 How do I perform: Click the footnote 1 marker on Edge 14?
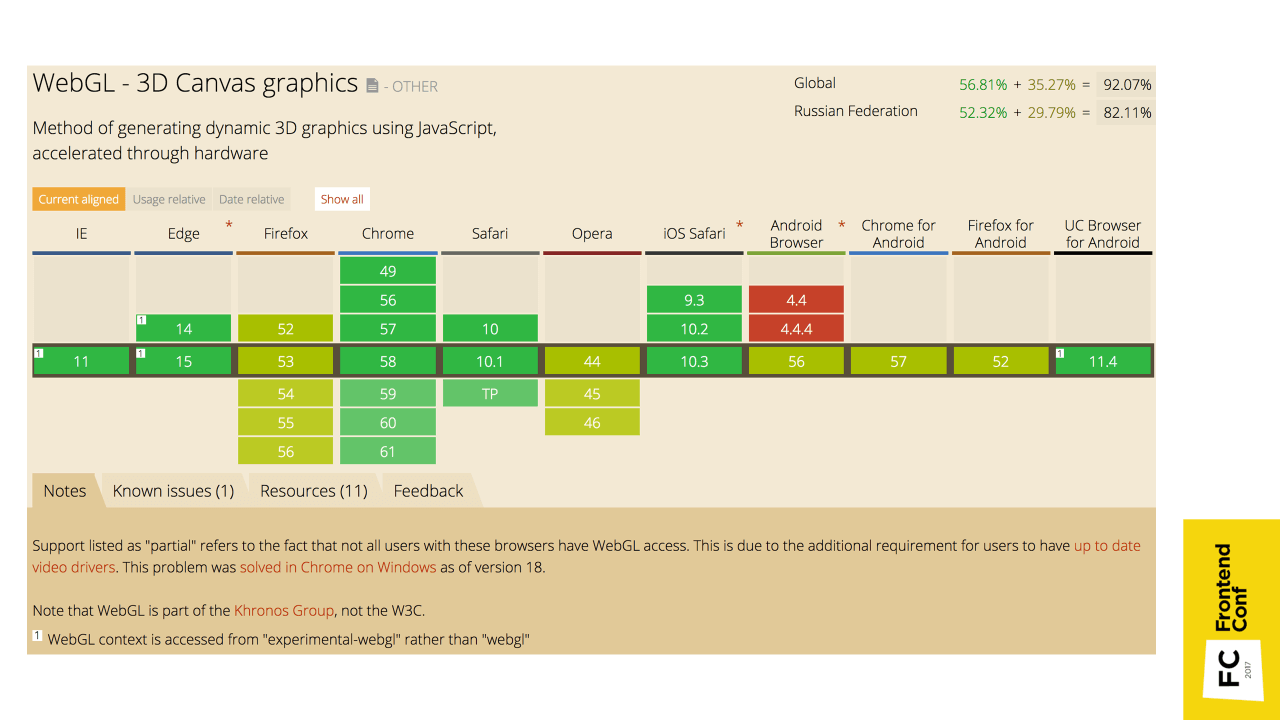click(141, 320)
